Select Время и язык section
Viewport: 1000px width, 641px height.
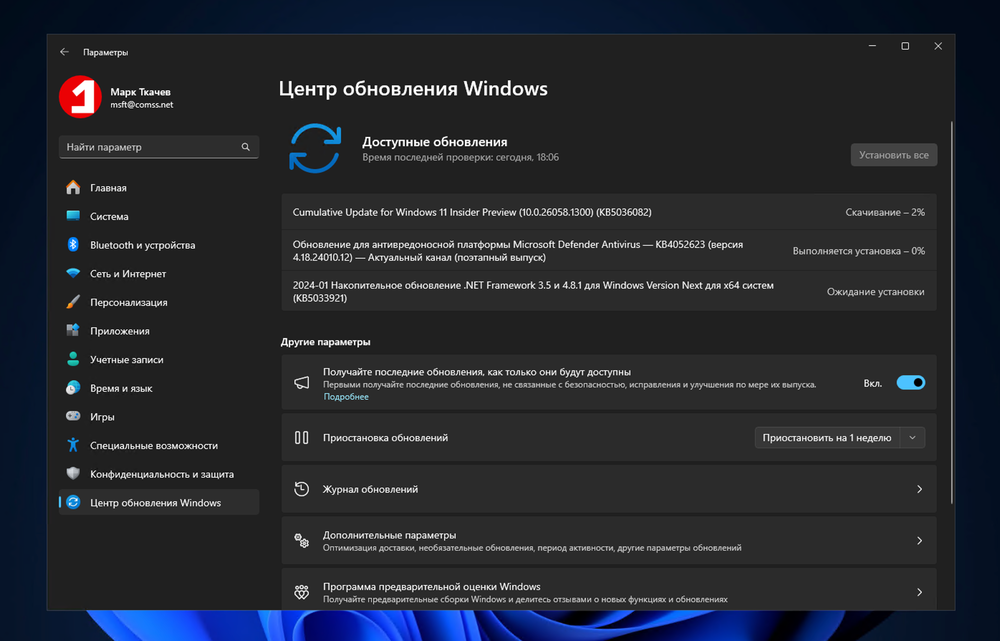pyautogui.click(x=159, y=388)
